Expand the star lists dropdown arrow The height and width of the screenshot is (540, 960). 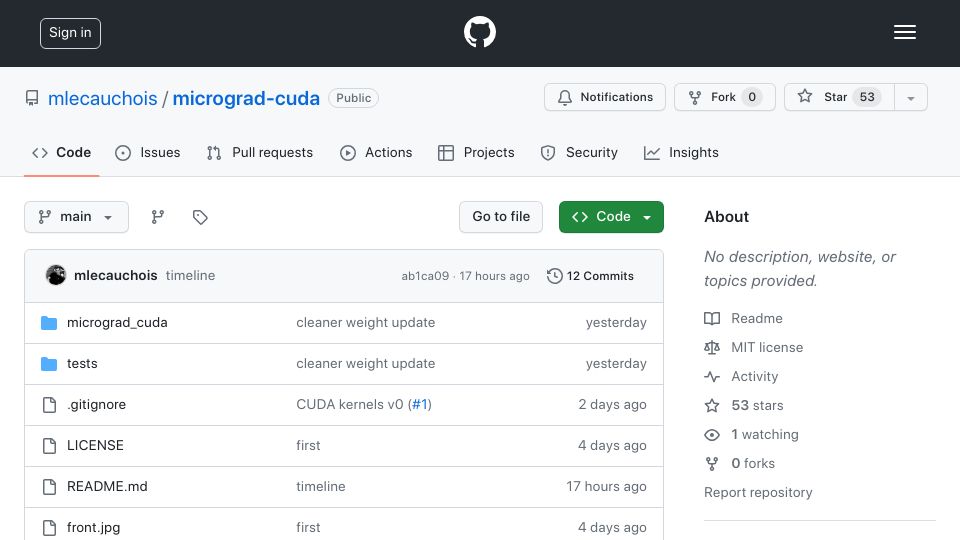911,98
